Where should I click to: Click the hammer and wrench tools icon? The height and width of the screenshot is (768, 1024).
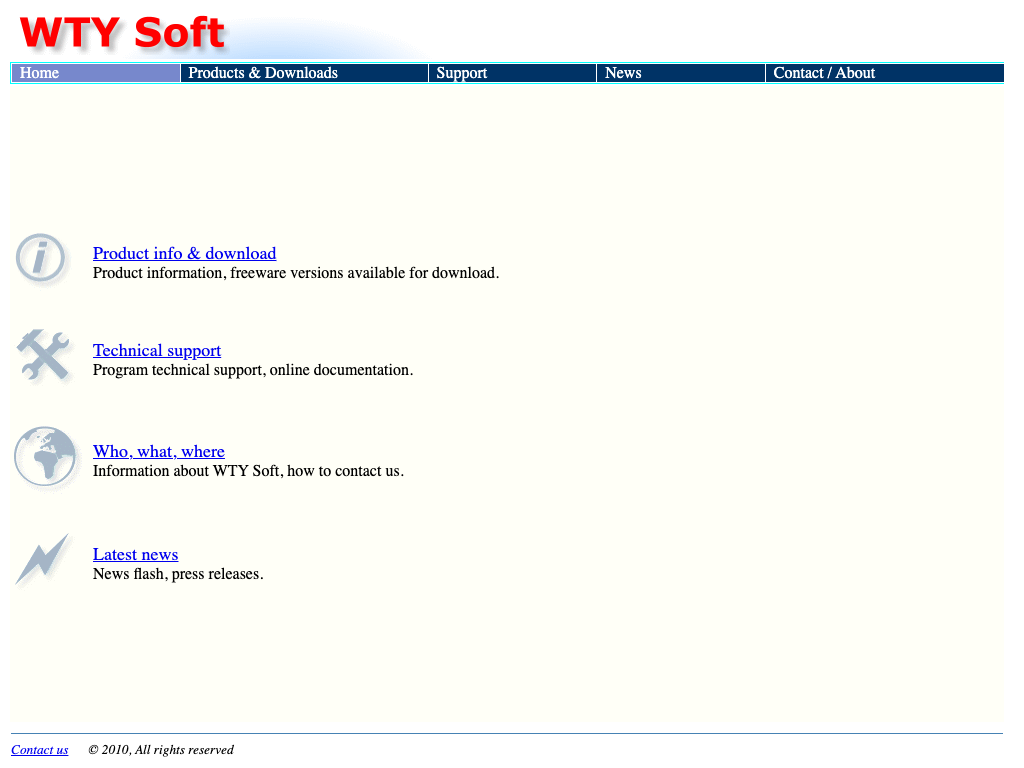(x=44, y=355)
